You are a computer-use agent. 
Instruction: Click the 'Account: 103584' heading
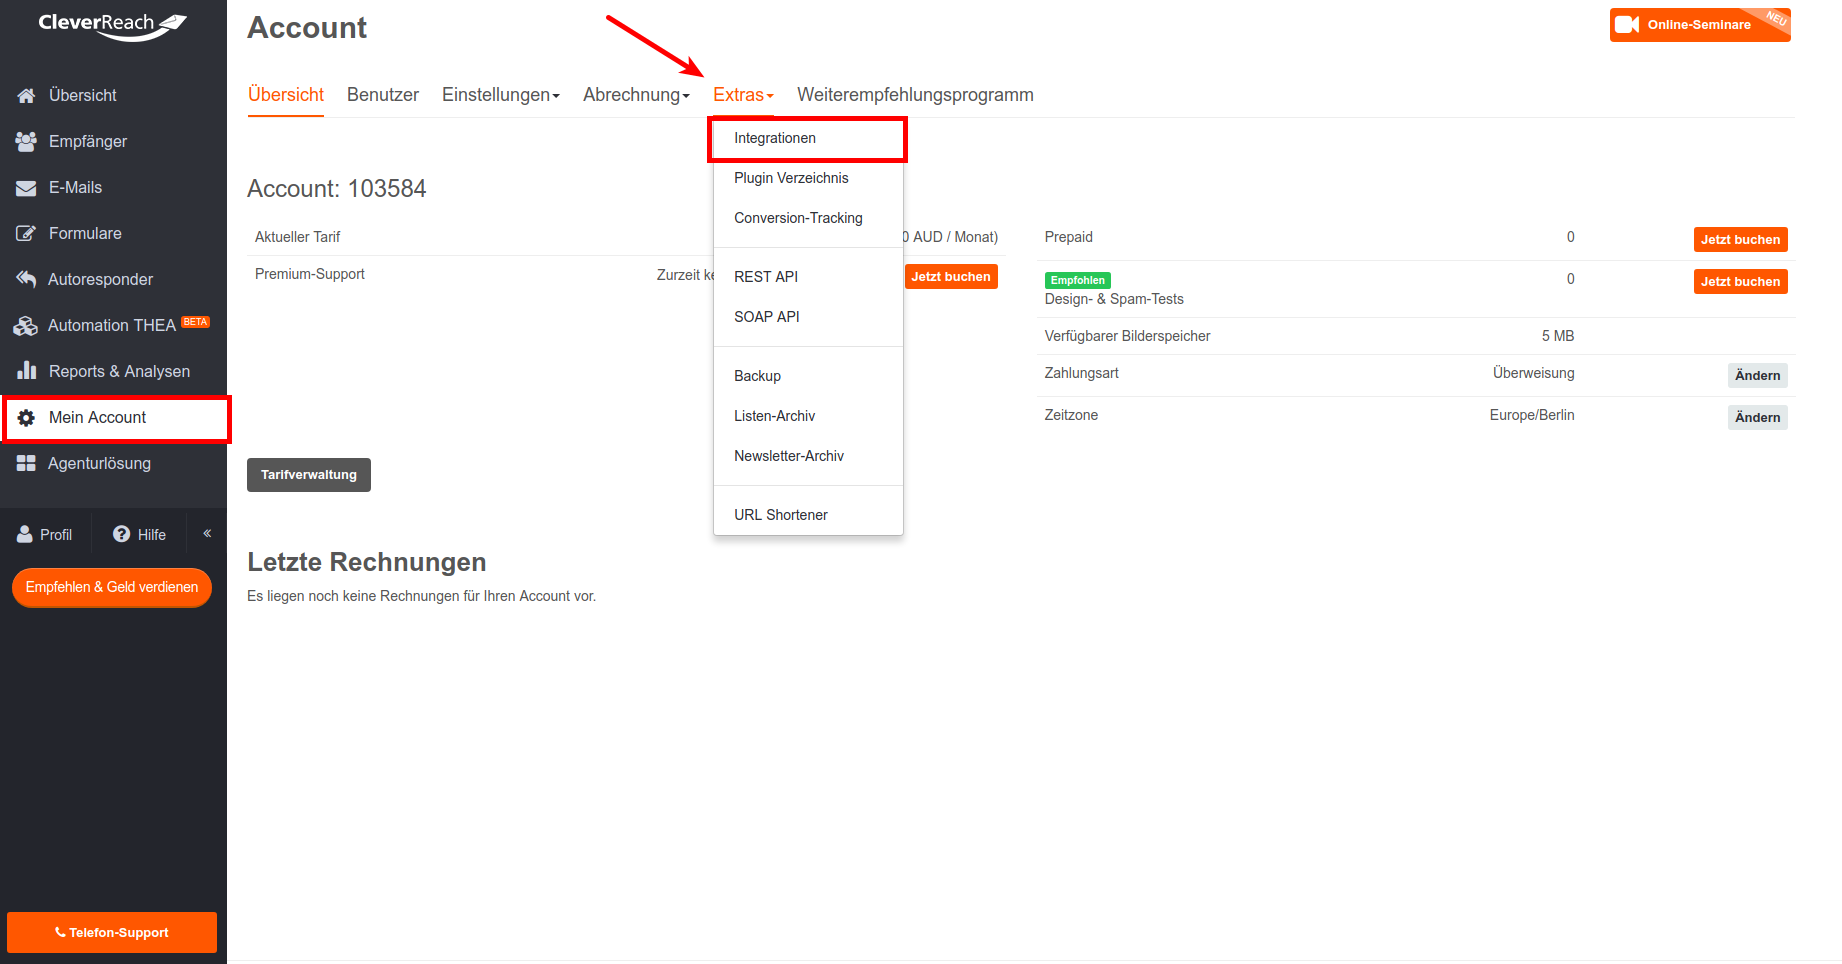[x=337, y=189]
